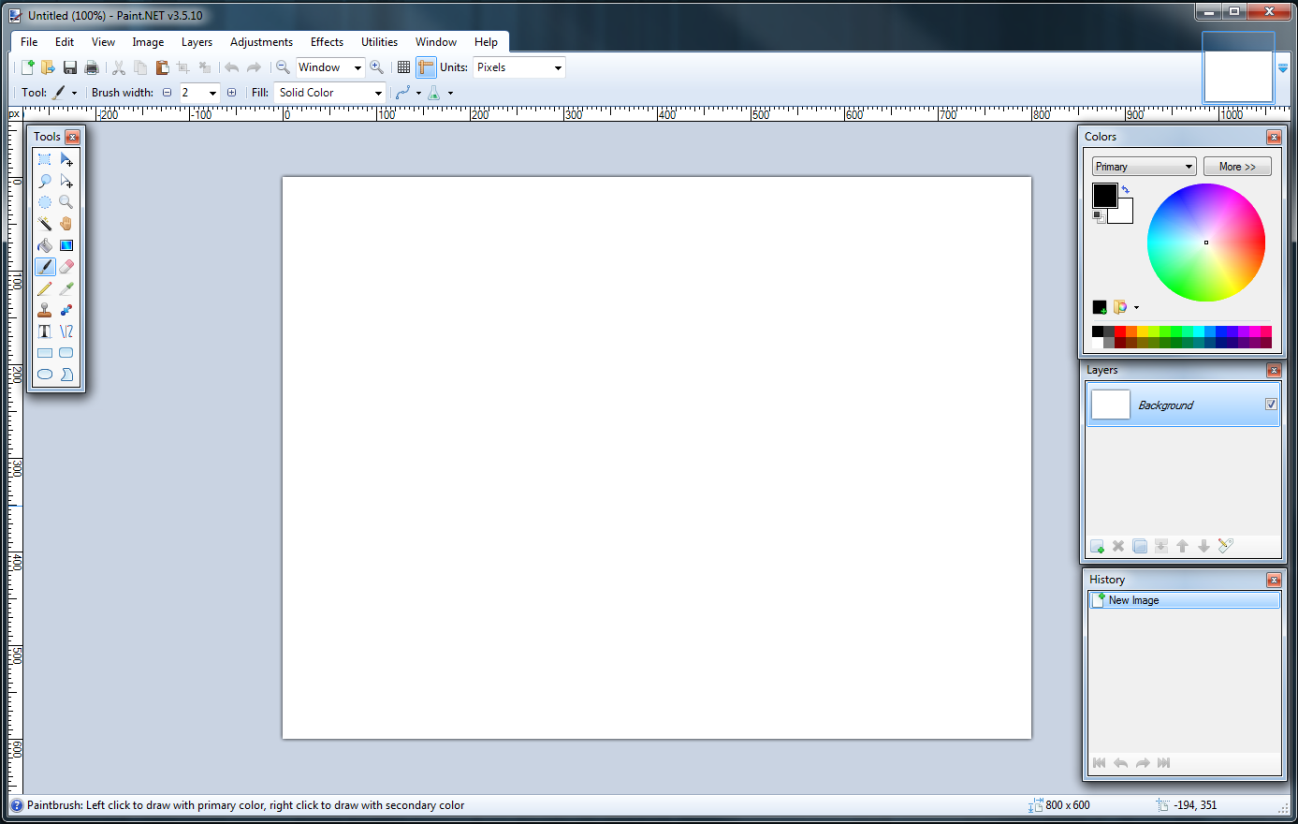Click the secondary white color swatch
This screenshot has height=824, width=1298.
(1124, 215)
